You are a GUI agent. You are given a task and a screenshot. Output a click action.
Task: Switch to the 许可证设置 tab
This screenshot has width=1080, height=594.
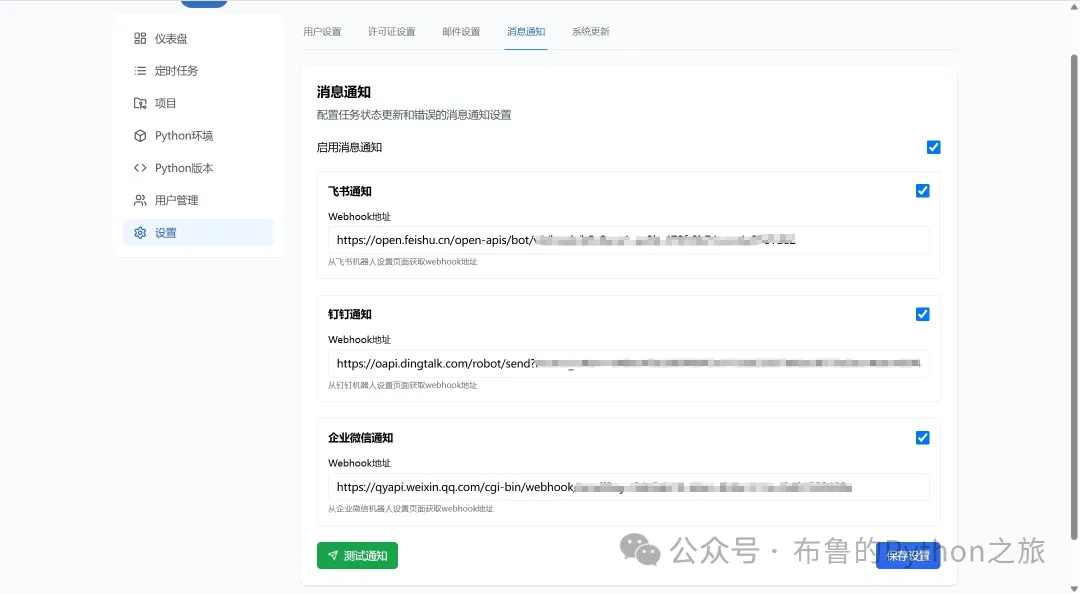(x=391, y=32)
